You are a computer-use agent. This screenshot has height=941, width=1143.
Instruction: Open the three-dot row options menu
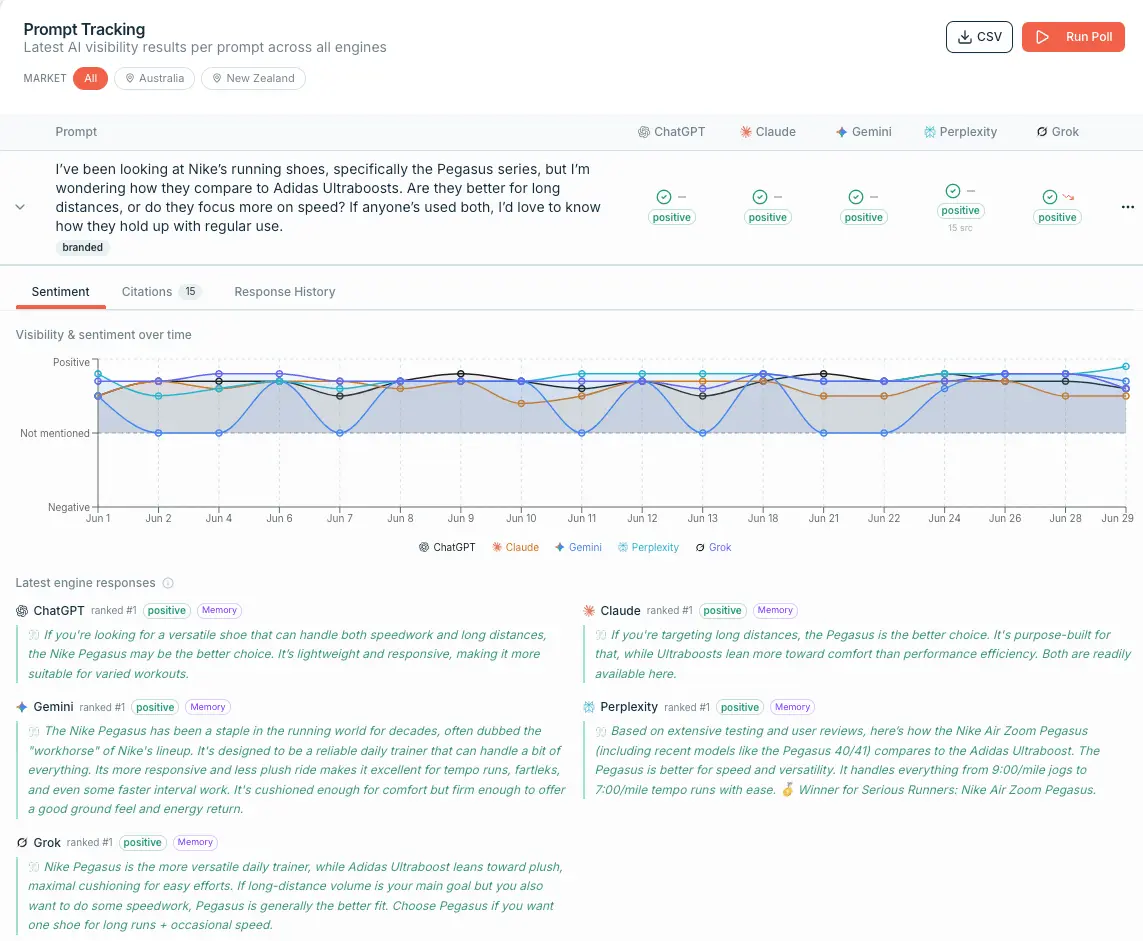[1128, 207]
